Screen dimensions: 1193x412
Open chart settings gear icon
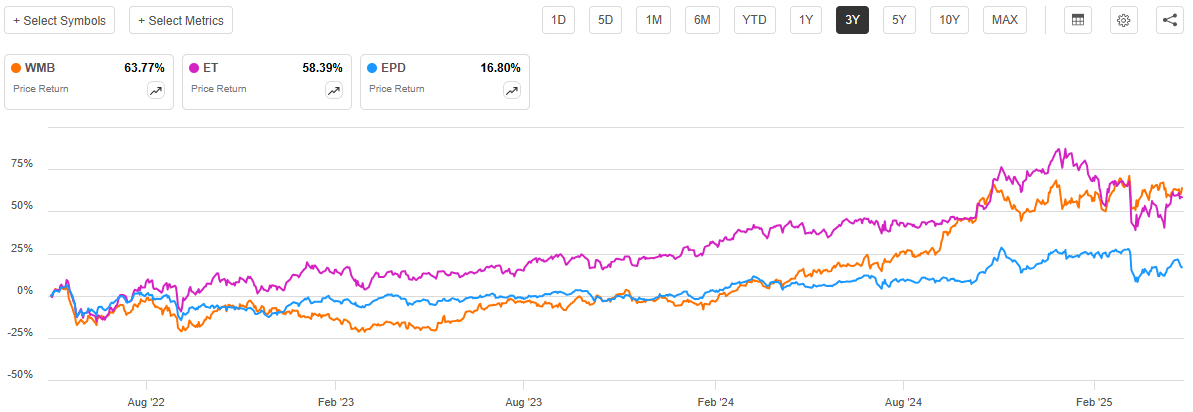[1124, 20]
